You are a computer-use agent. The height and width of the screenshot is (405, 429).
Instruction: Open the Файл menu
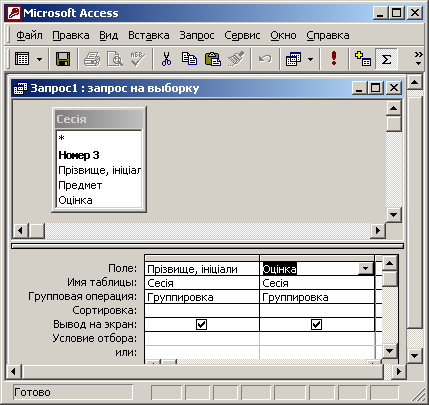point(29,35)
